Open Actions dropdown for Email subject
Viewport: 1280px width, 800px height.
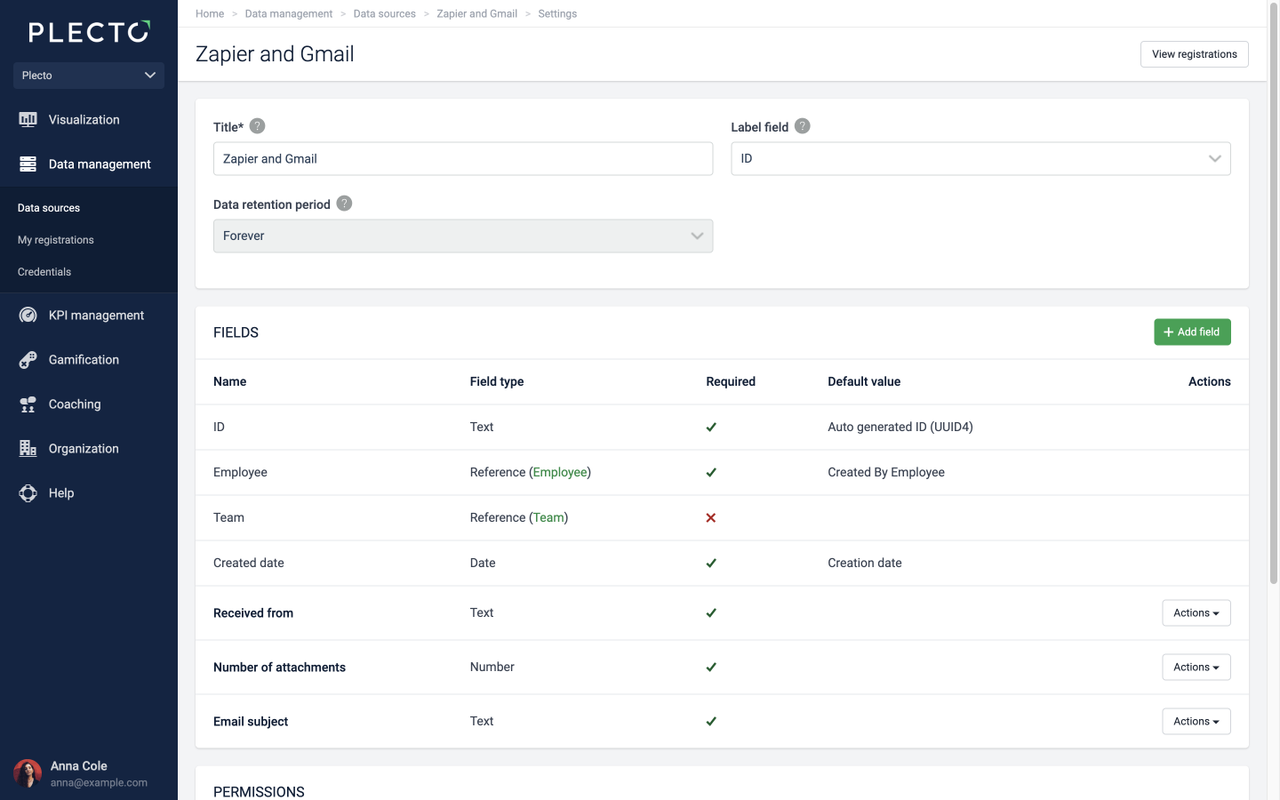tap(1196, 721)
